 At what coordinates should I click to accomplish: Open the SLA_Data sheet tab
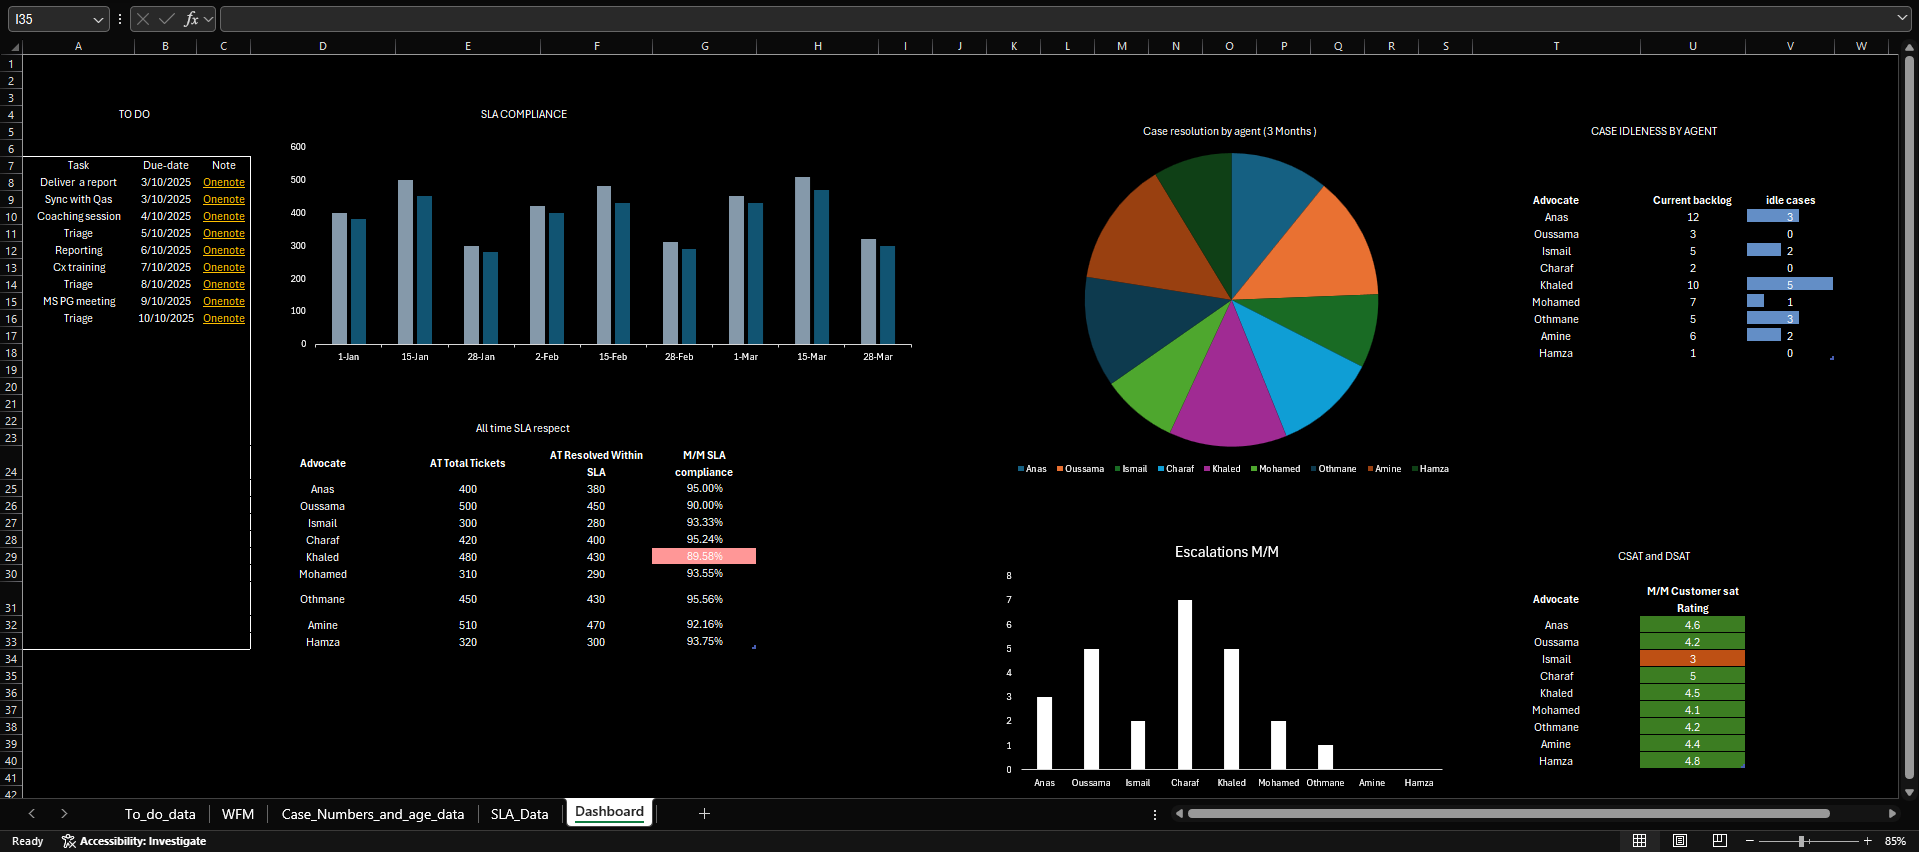520,814
